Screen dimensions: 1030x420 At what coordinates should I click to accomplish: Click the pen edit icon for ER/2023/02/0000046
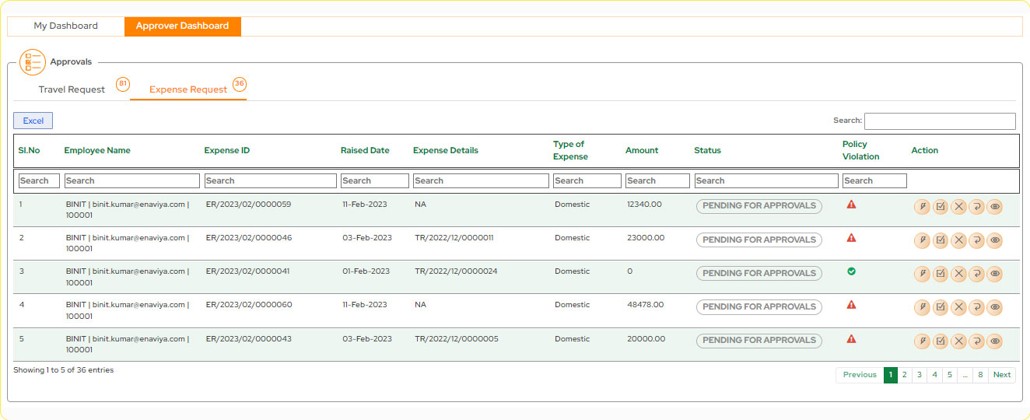922,240
